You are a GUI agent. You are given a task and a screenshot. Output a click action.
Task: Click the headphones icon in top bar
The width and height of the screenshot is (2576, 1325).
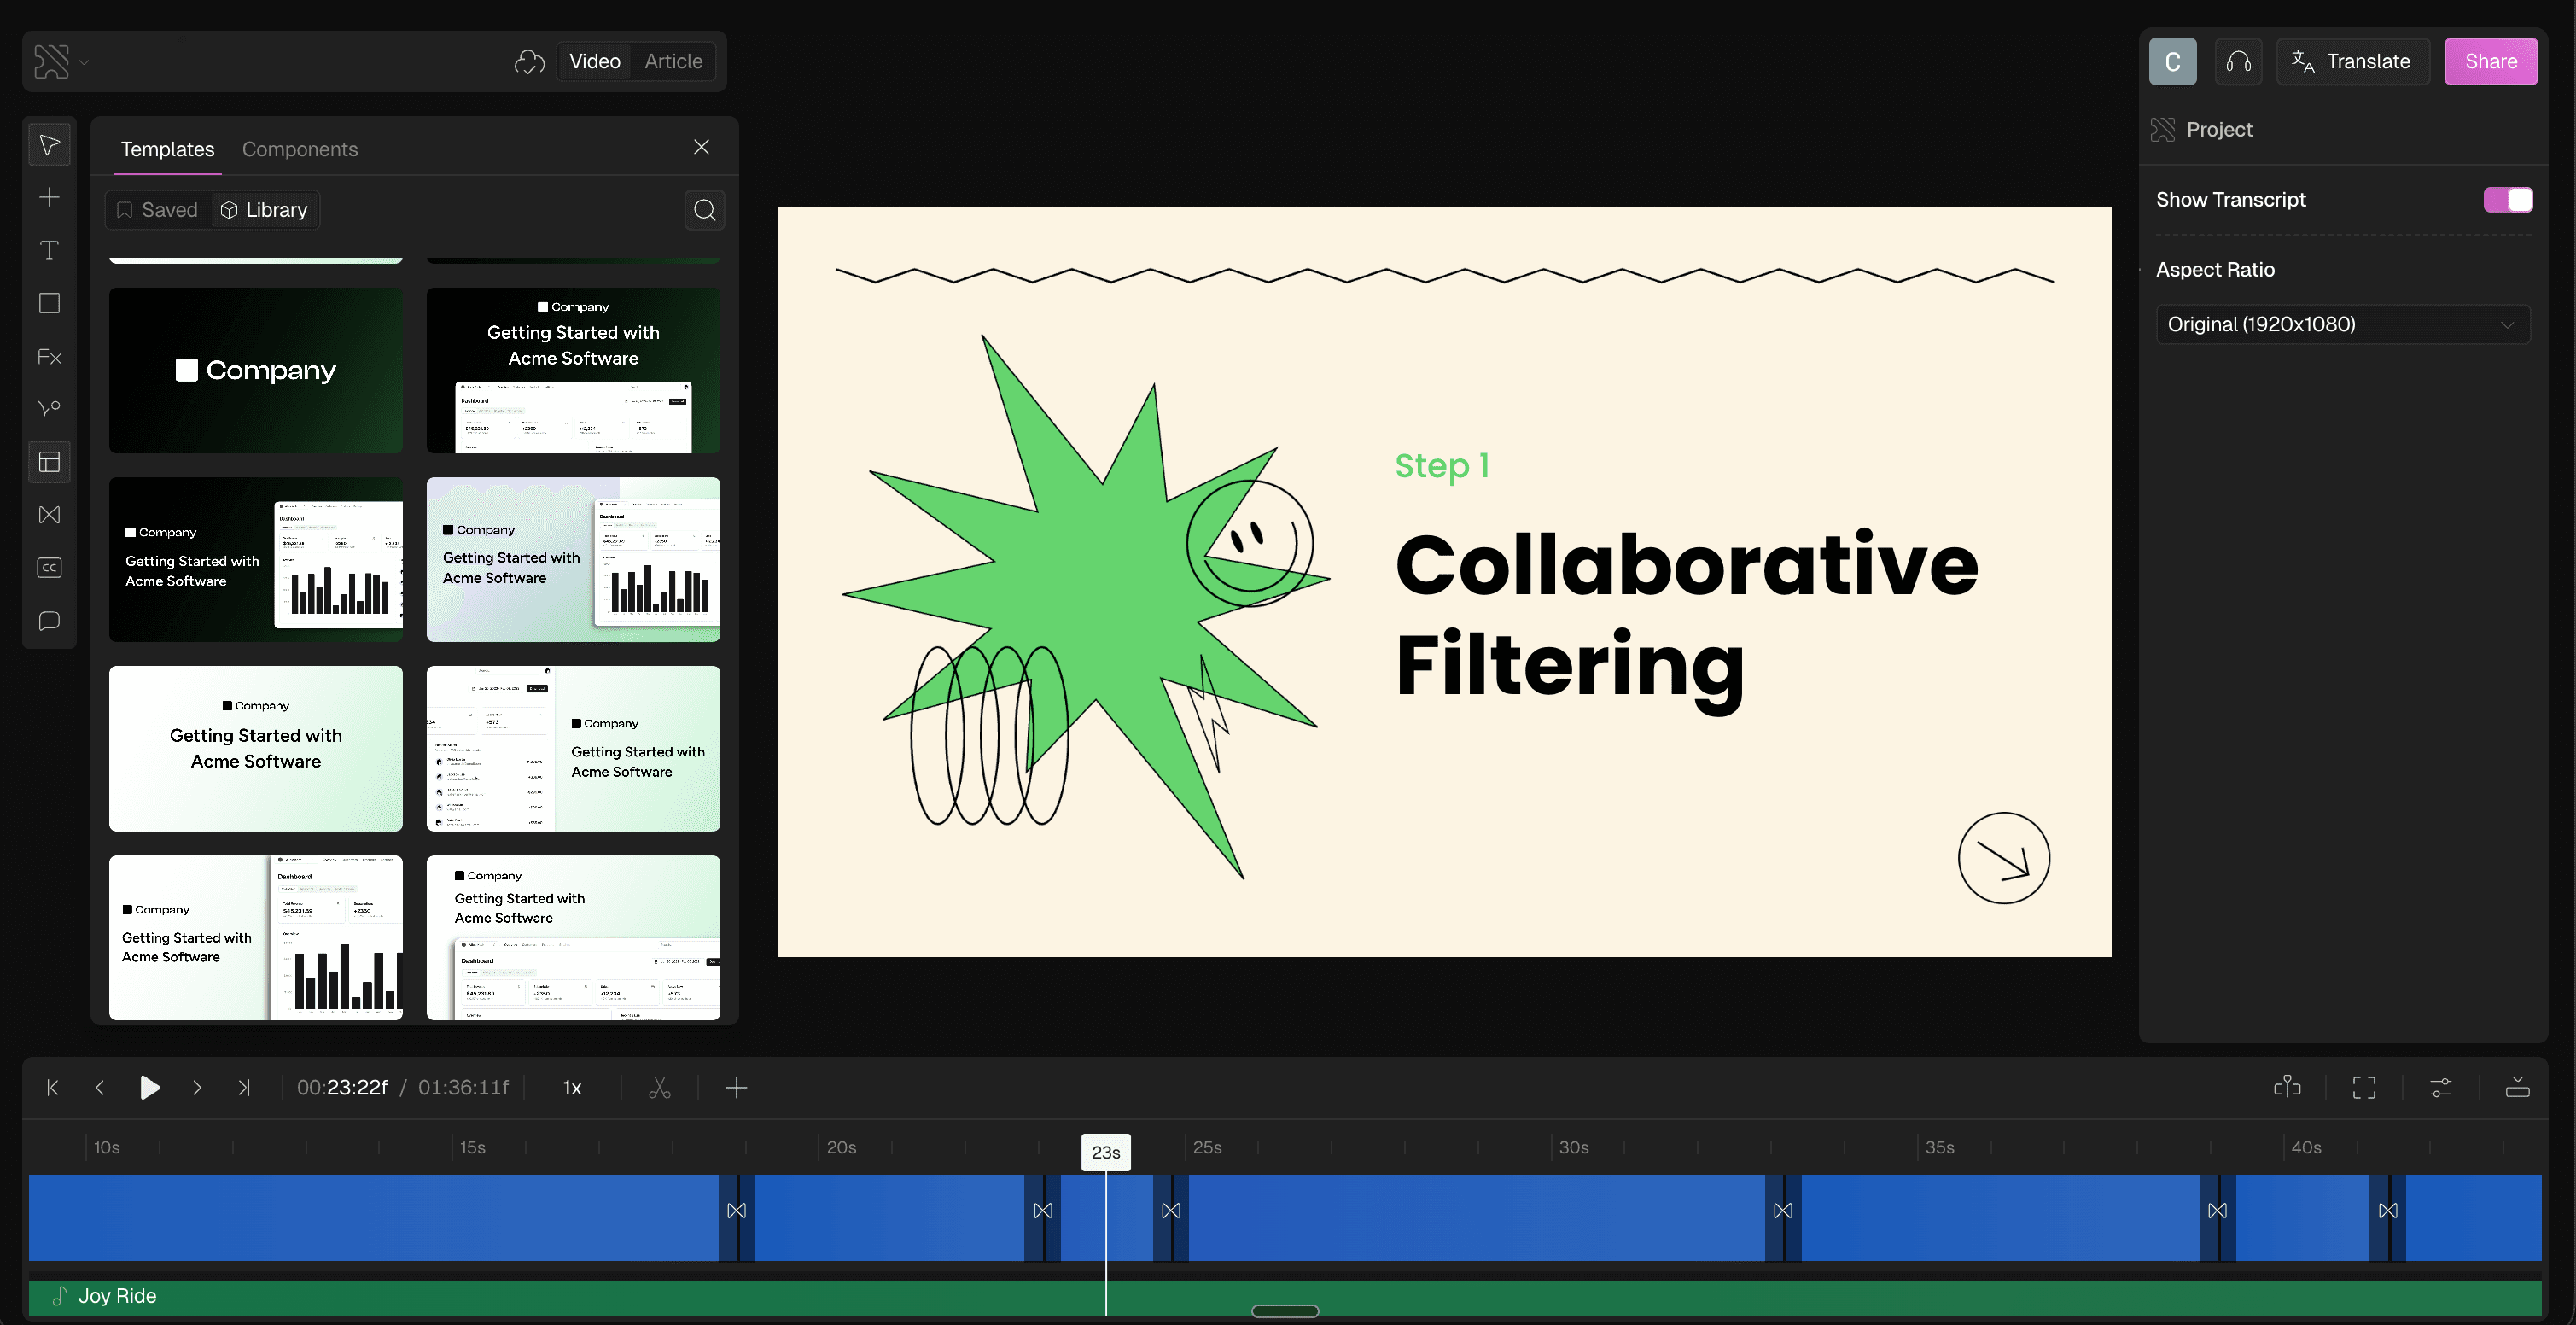(2238, 62)
